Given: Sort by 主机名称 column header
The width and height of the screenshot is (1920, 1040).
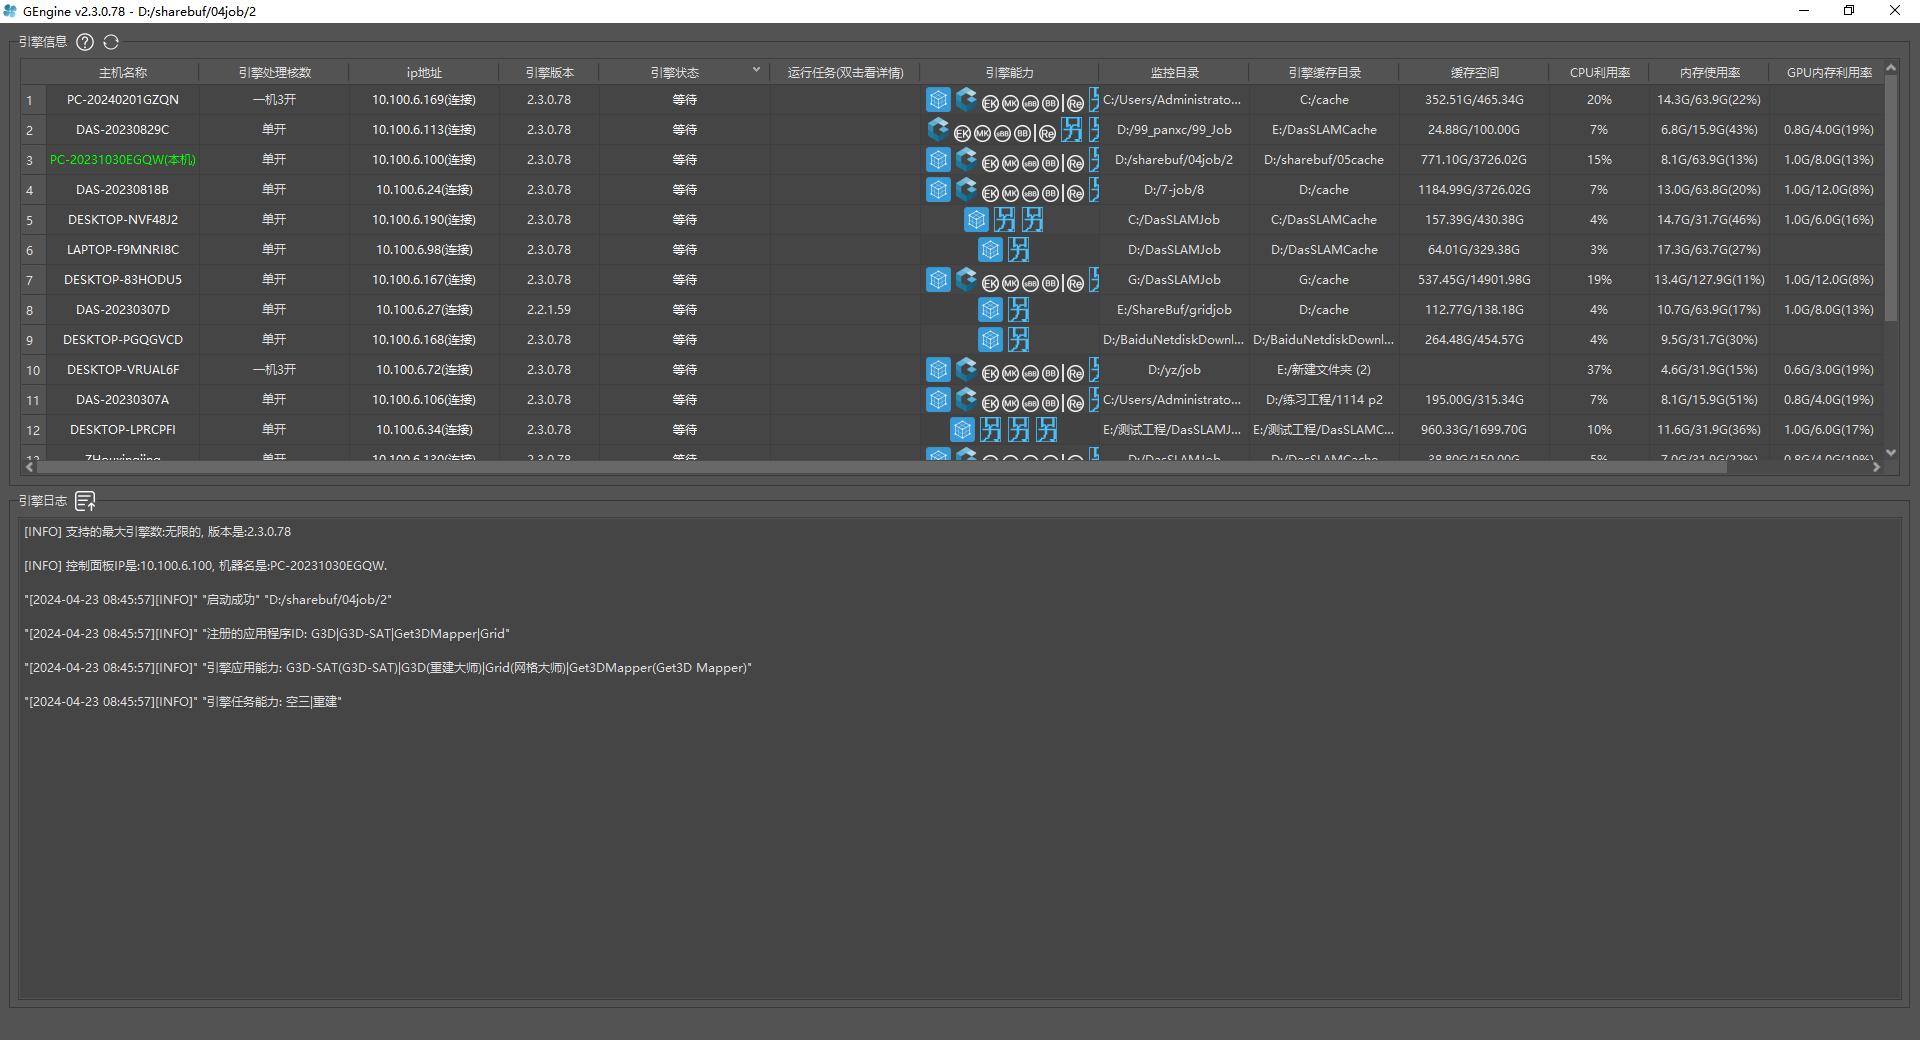Looking at the screenshot, I should tap(123, 73).
